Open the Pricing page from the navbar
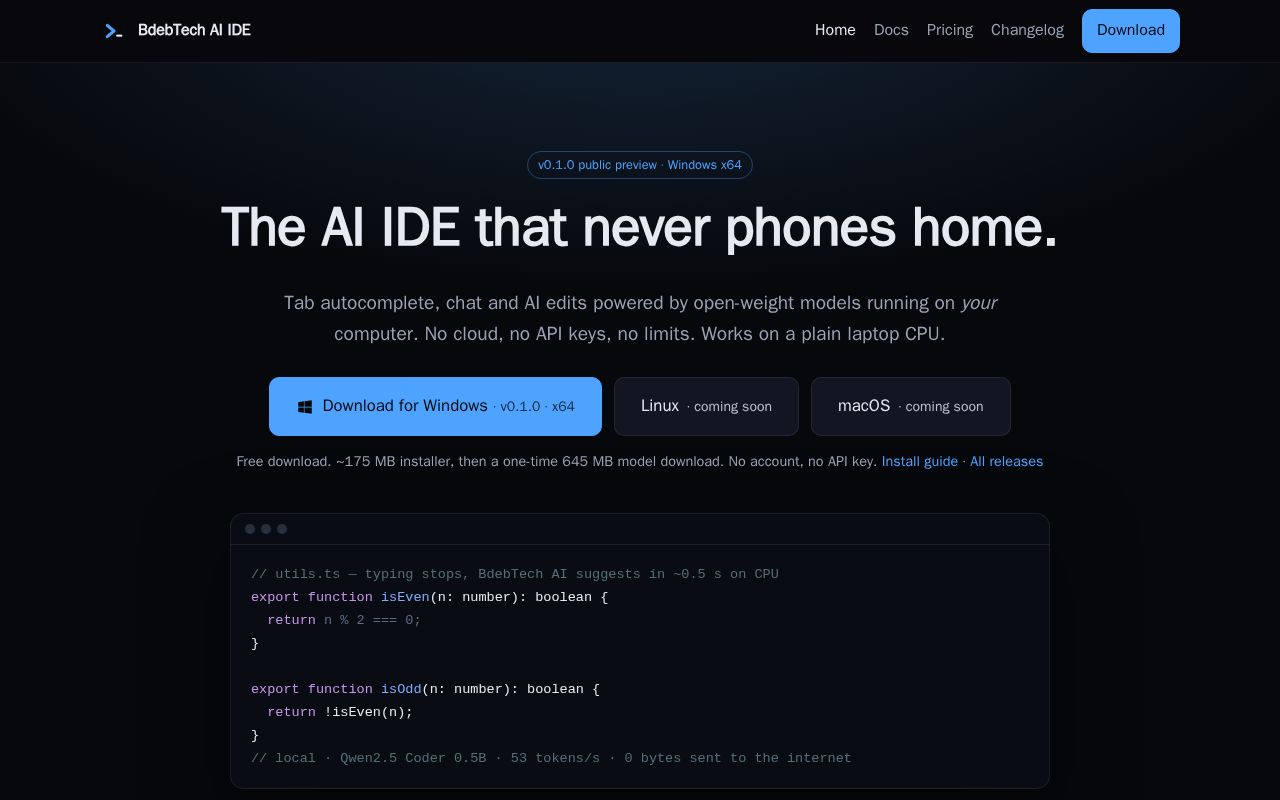The height and width of the screenshot is (800, 1280). (x=950, y=30)
